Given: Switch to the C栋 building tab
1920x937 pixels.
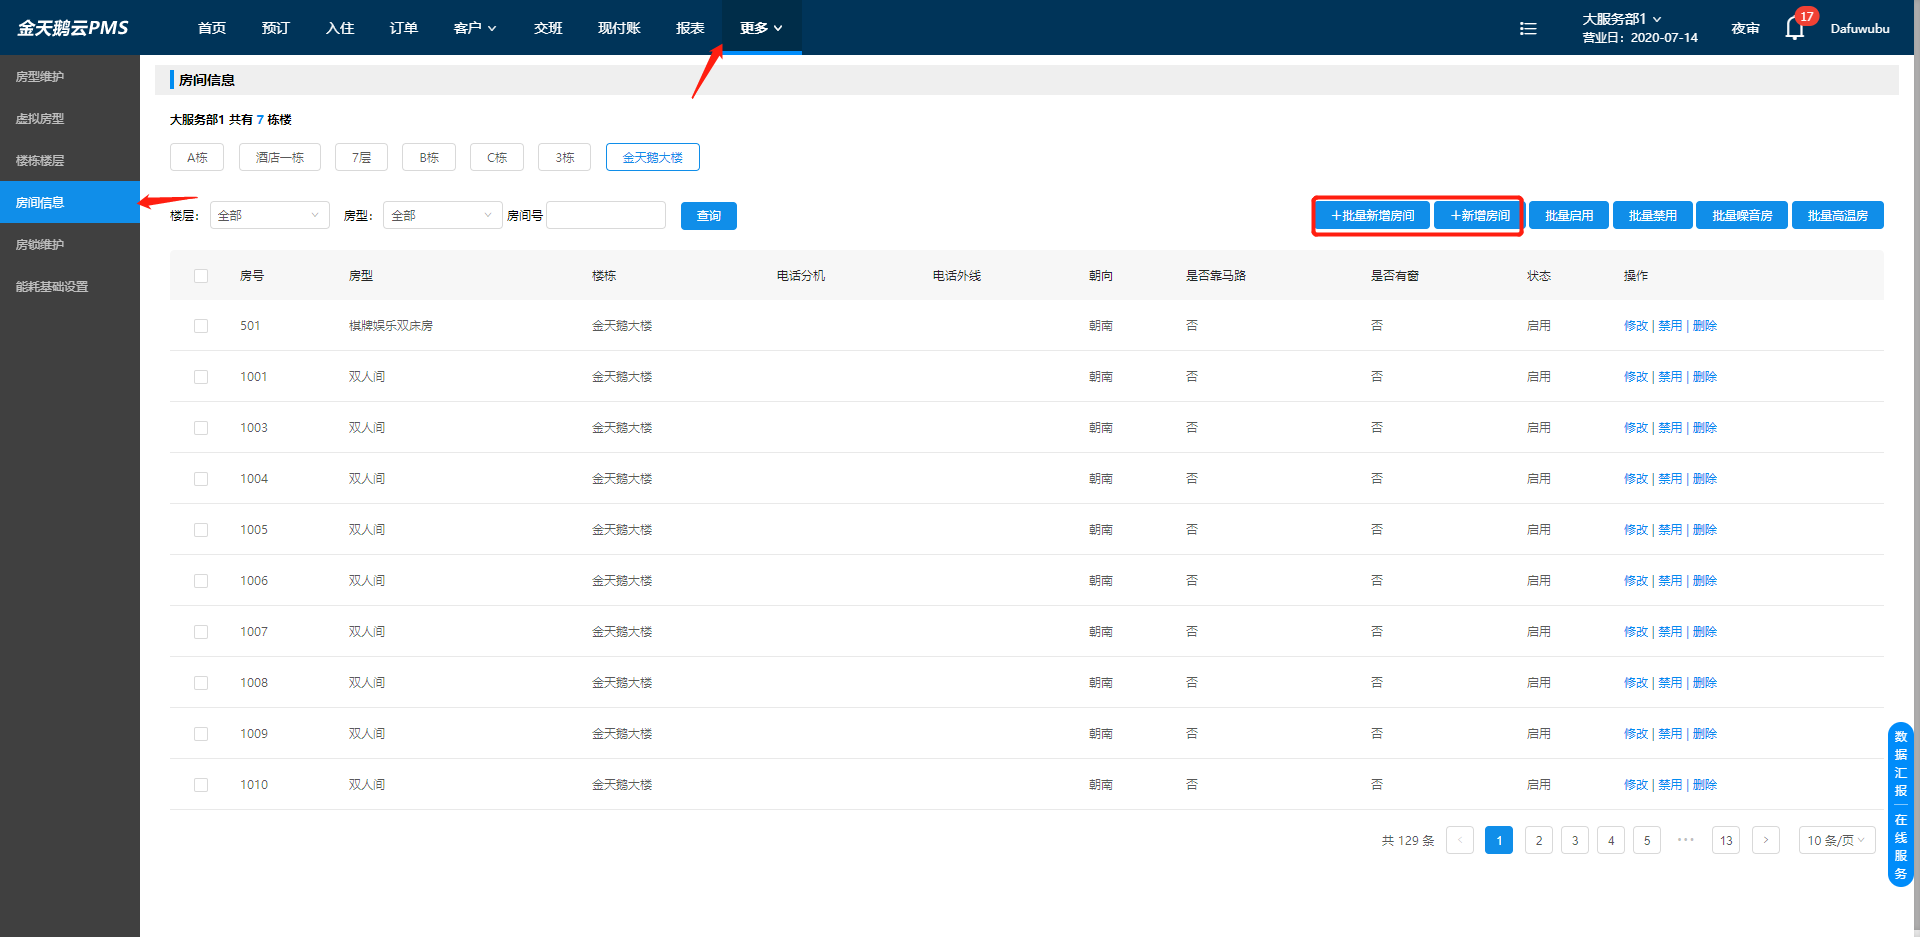Looking at the screenshot, I should (x=497, y=157).
